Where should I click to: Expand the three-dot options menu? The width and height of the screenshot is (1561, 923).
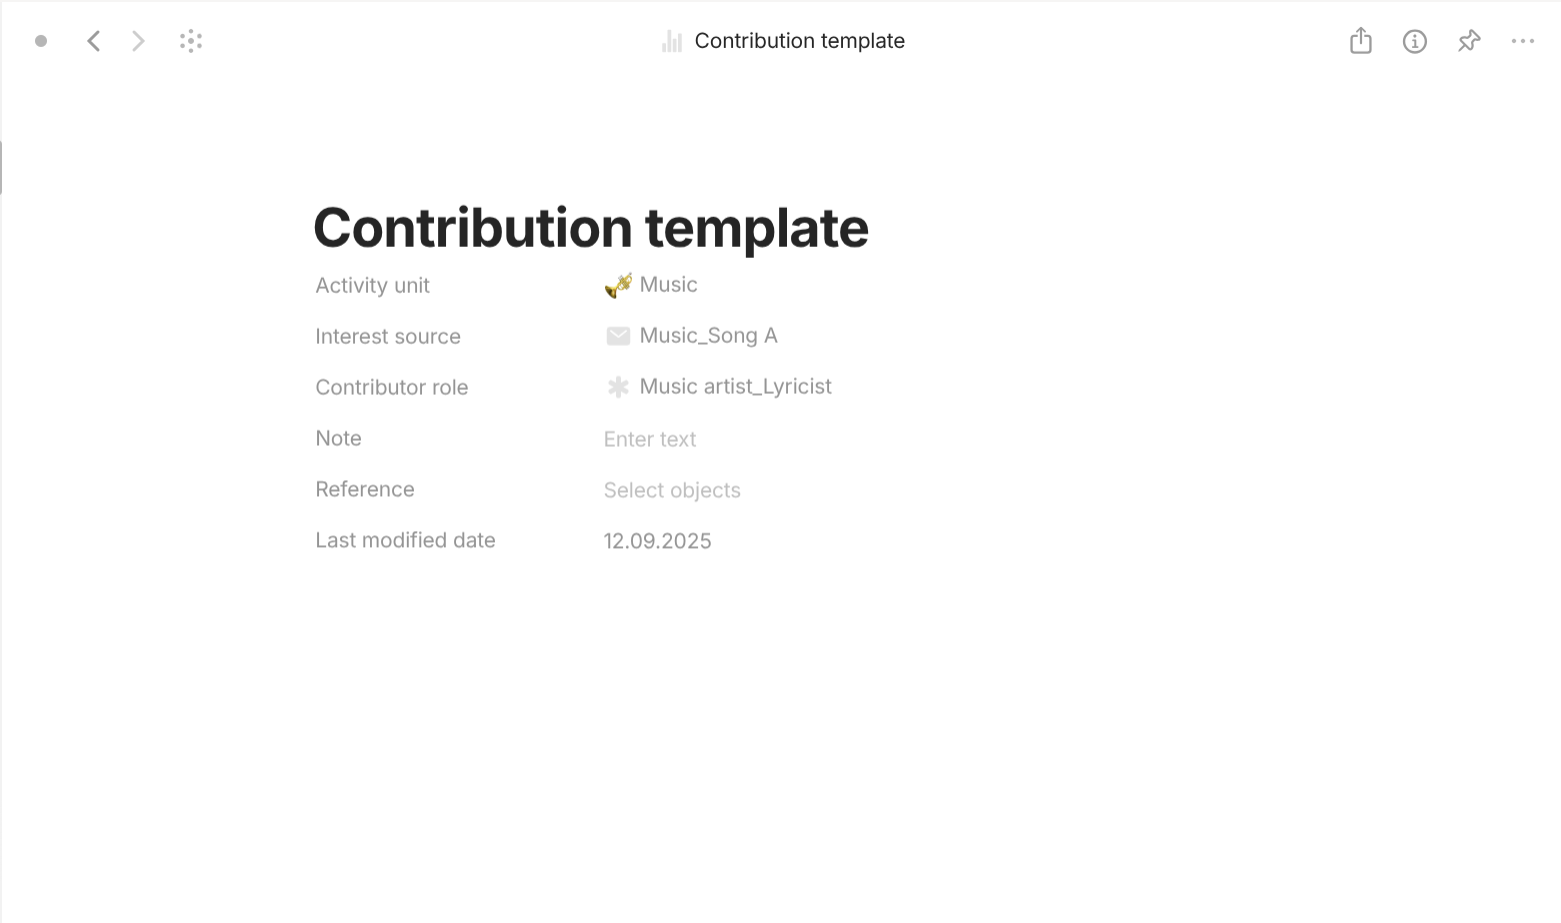1523,41
